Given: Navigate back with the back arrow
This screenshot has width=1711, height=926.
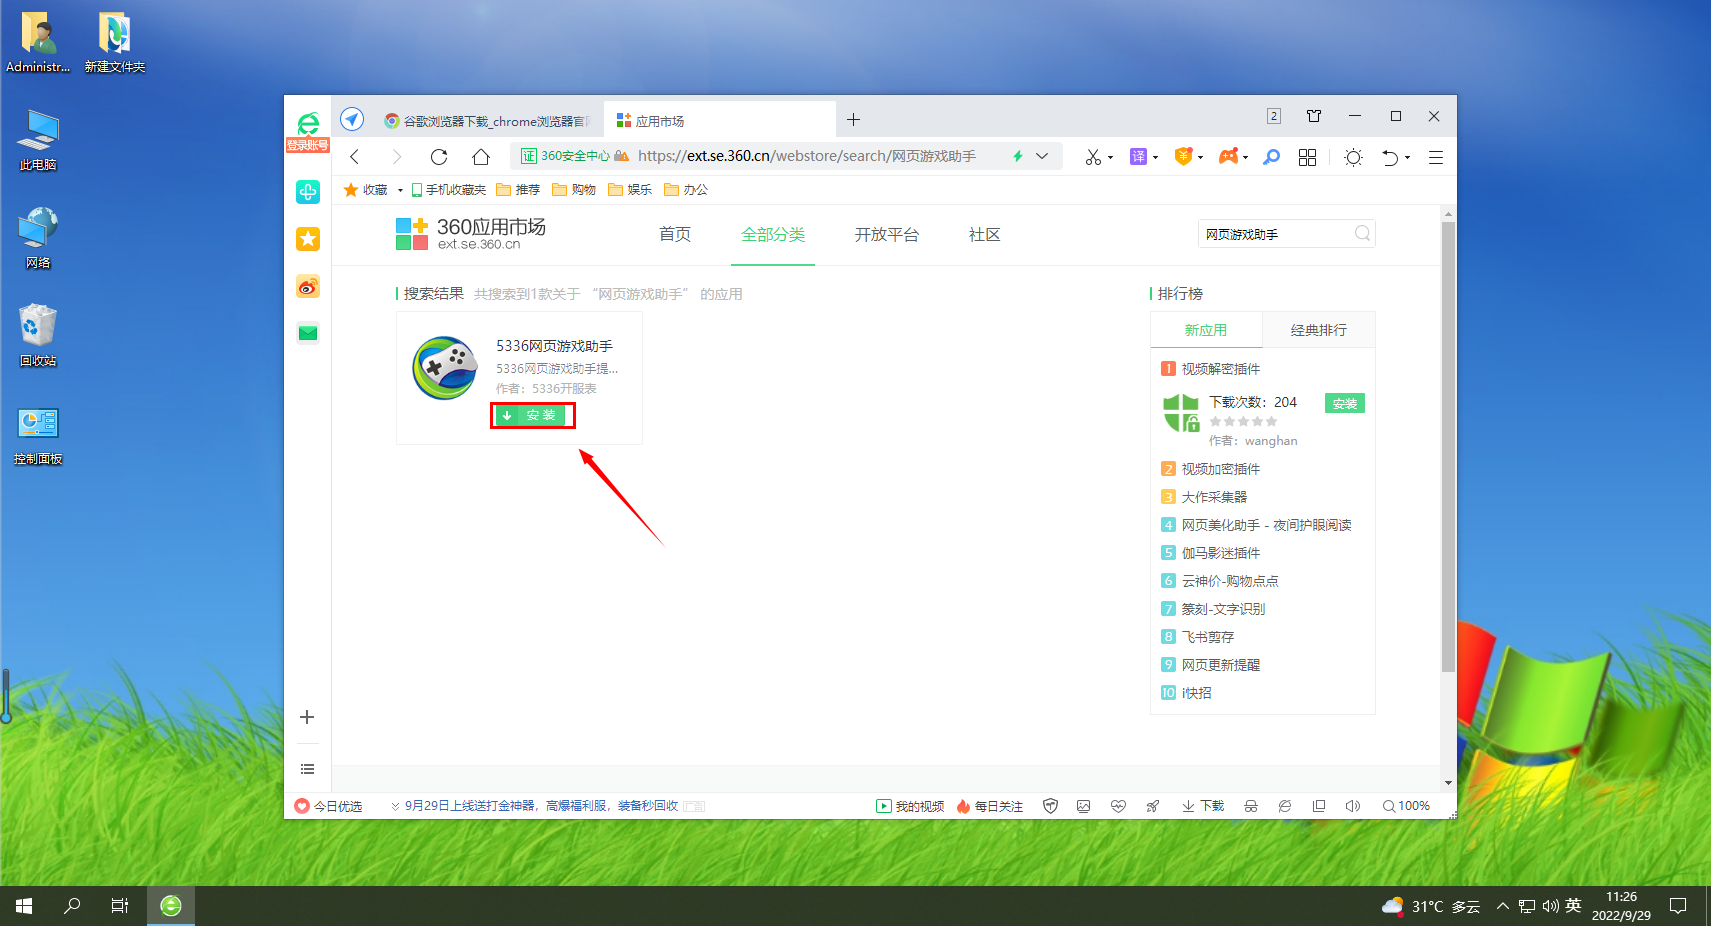Looking at the screenshot, I should coord(354,157).
